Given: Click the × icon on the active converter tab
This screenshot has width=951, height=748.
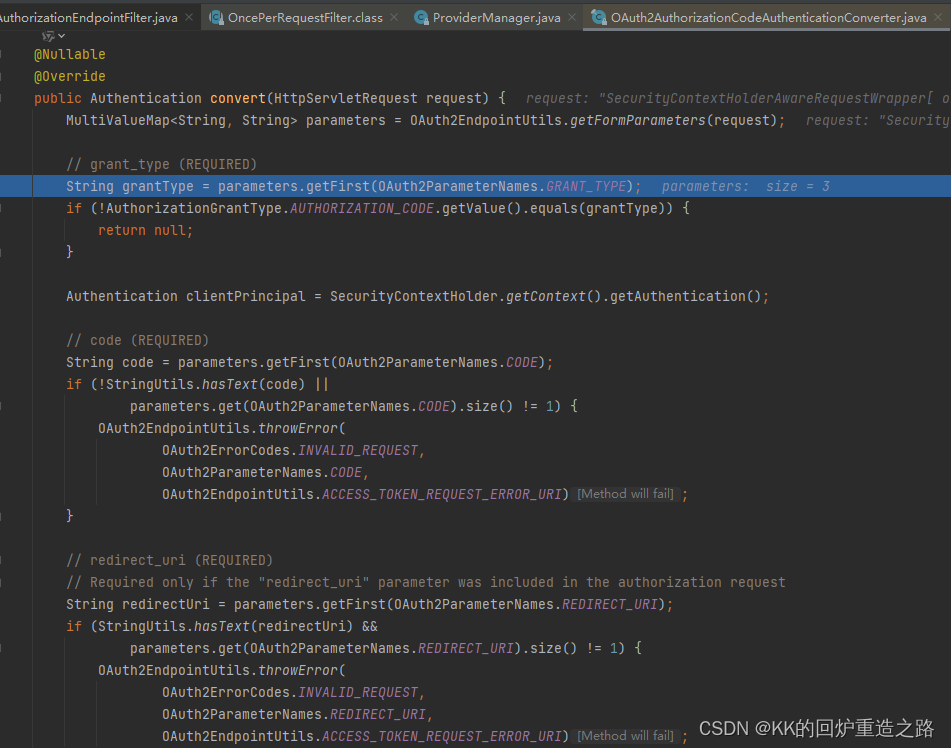Looking at the screenshot, I should pos(938,17).
